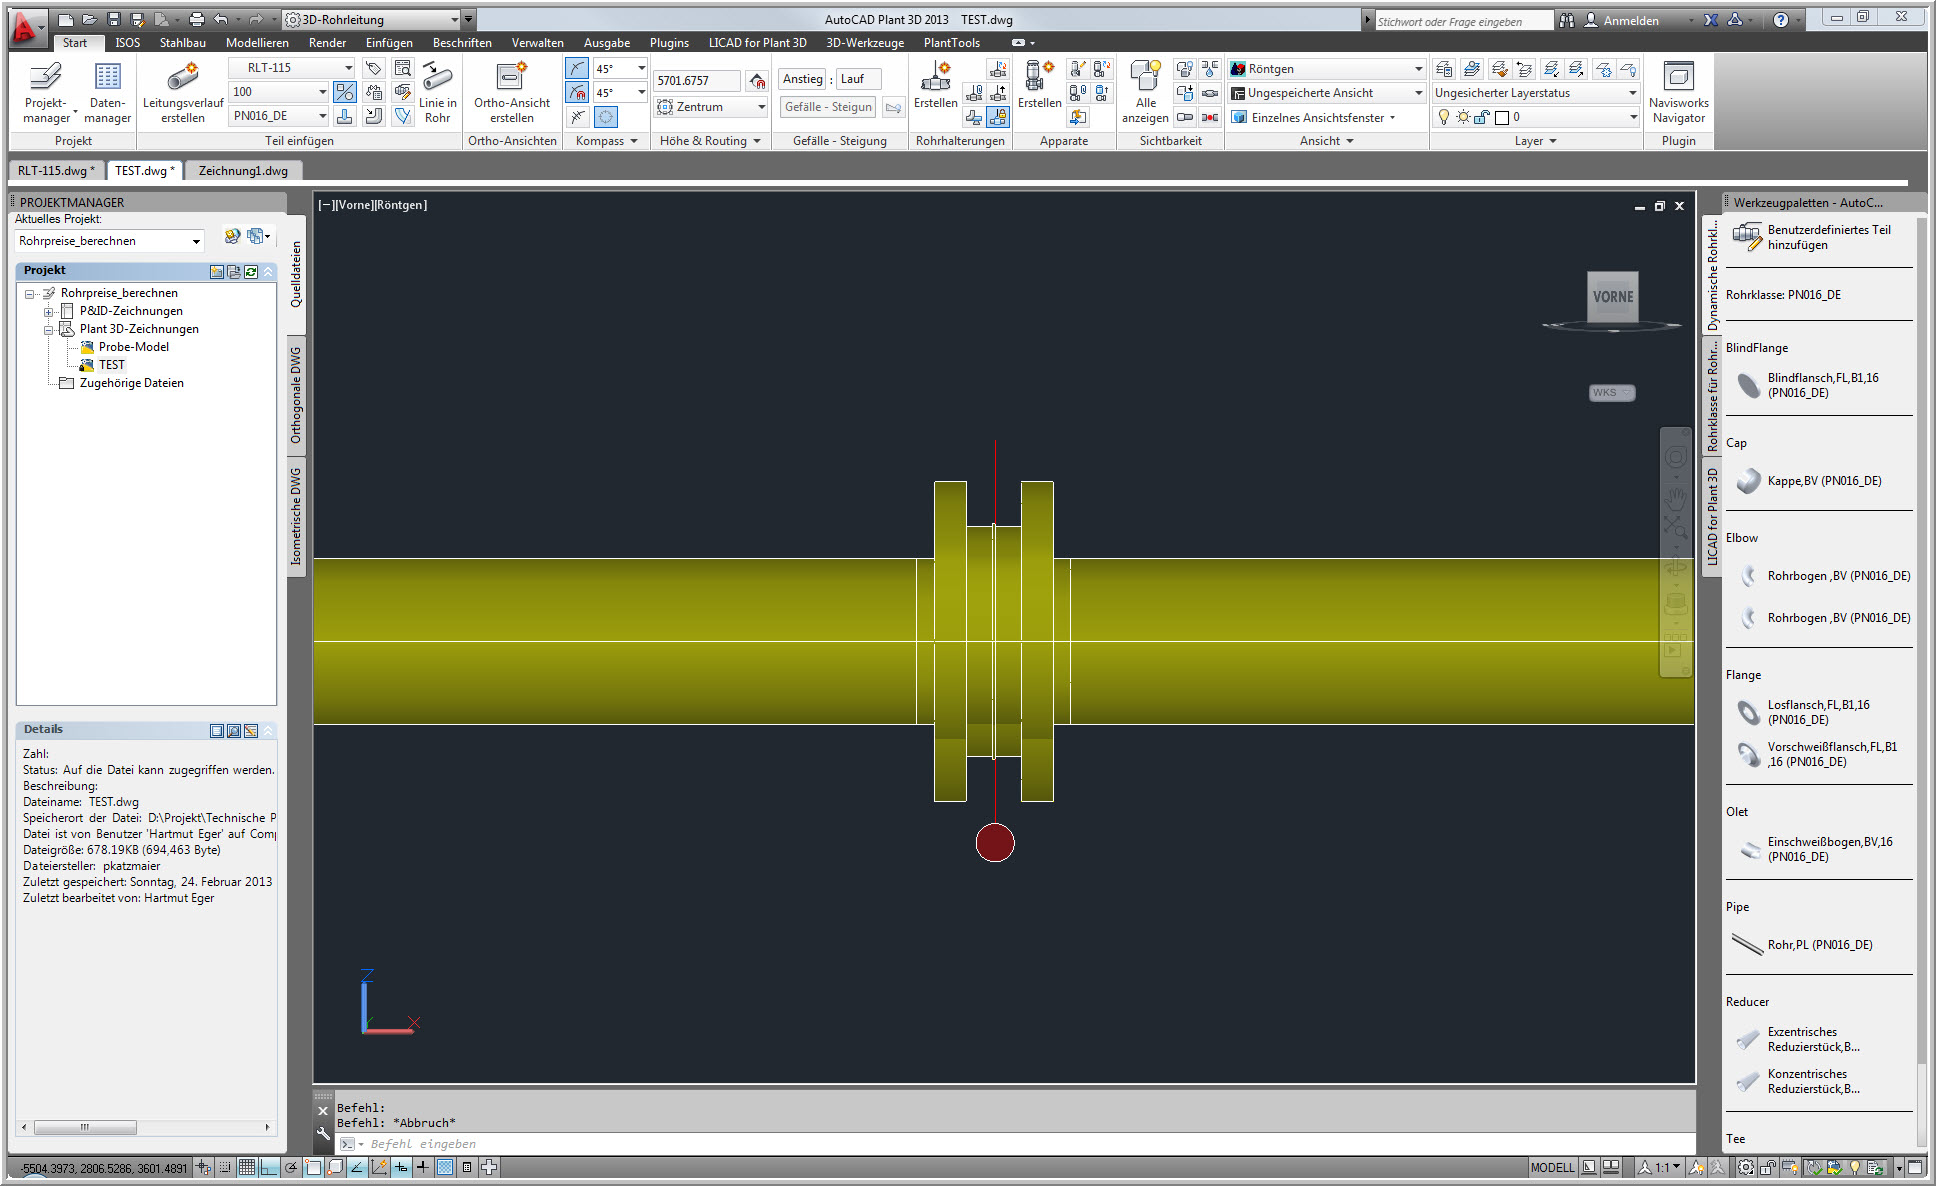Screen dimensions: 1936x1186
Task: Toggle ortho mode in status bar
Action: pos(269,1167)
